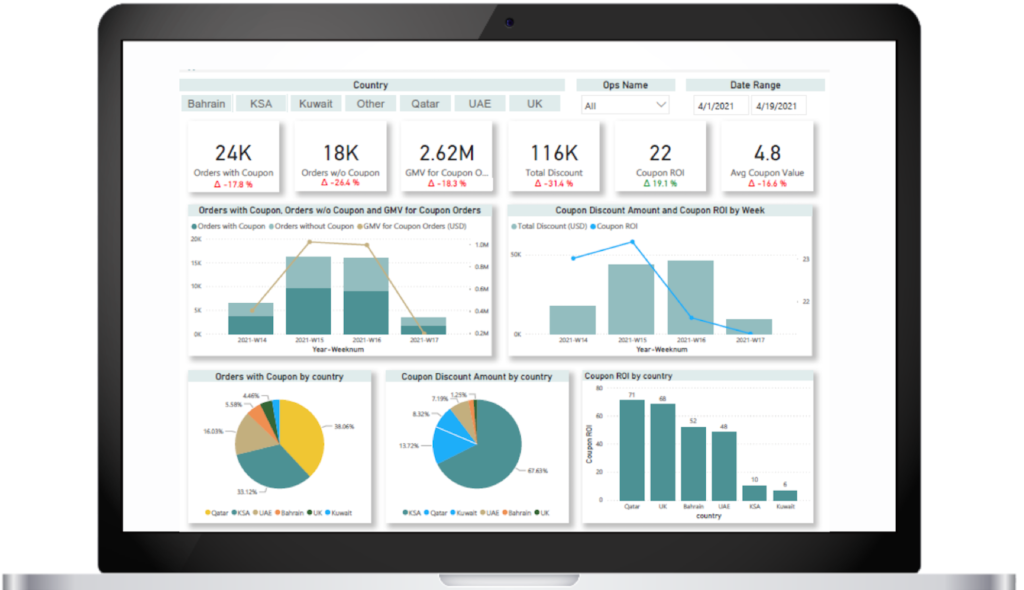
Task: Click the Kuwait bar in Coupon ROI chart
Action: (785, 495)
